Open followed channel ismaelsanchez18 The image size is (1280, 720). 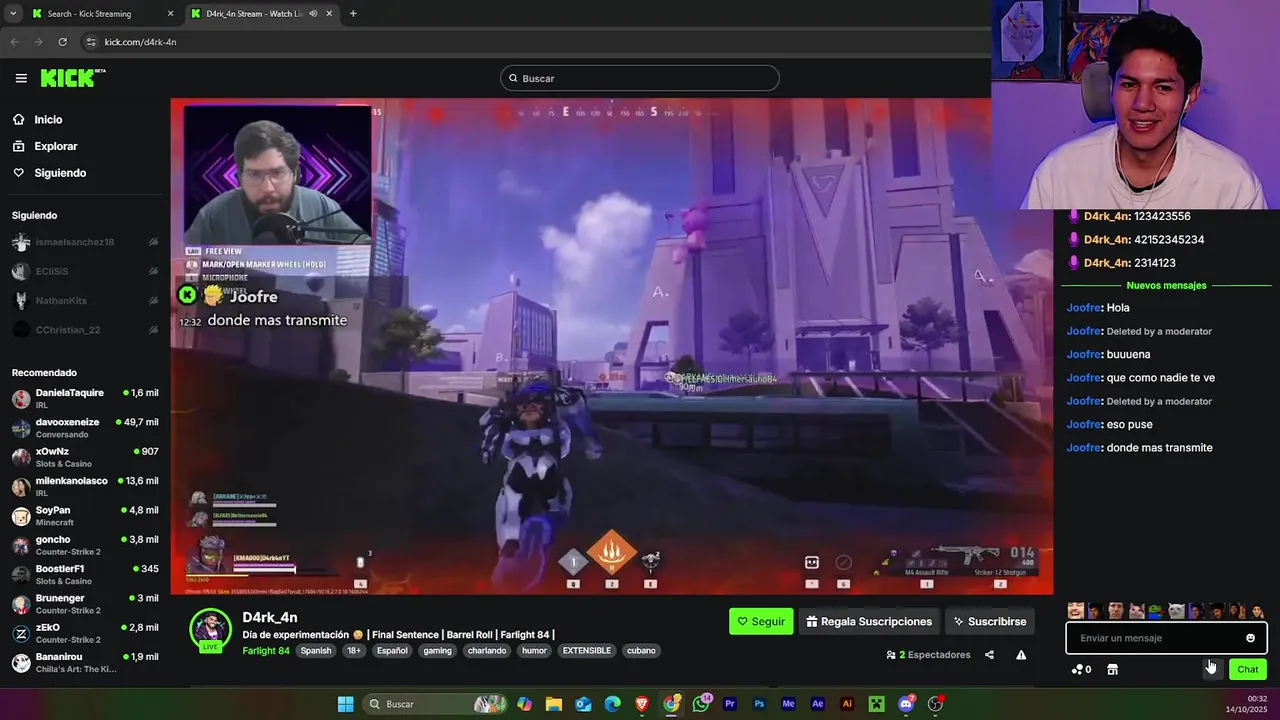click(x=85, y=242)
